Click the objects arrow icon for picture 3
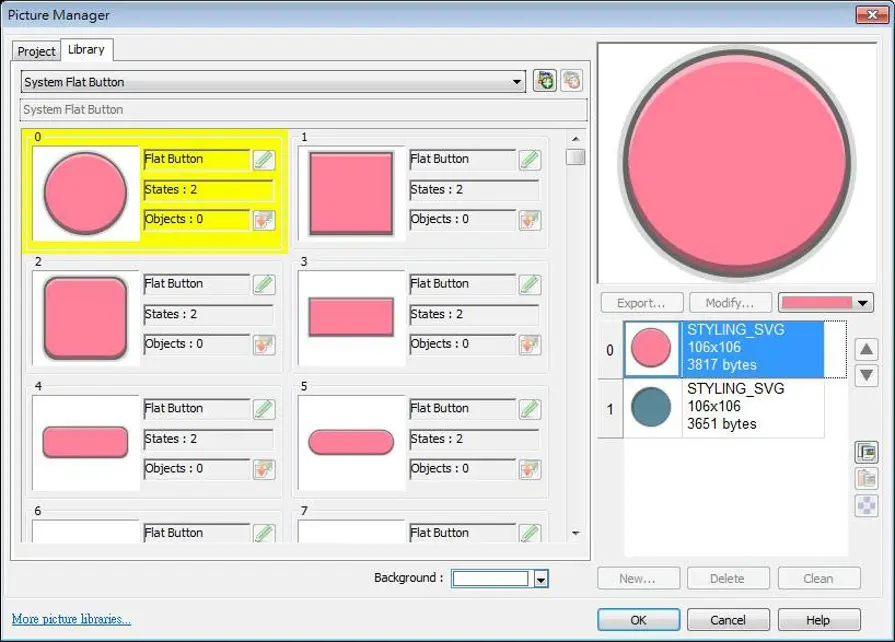Image resolution: width=895 pixels, height=642 pixels. click(530, 345)
